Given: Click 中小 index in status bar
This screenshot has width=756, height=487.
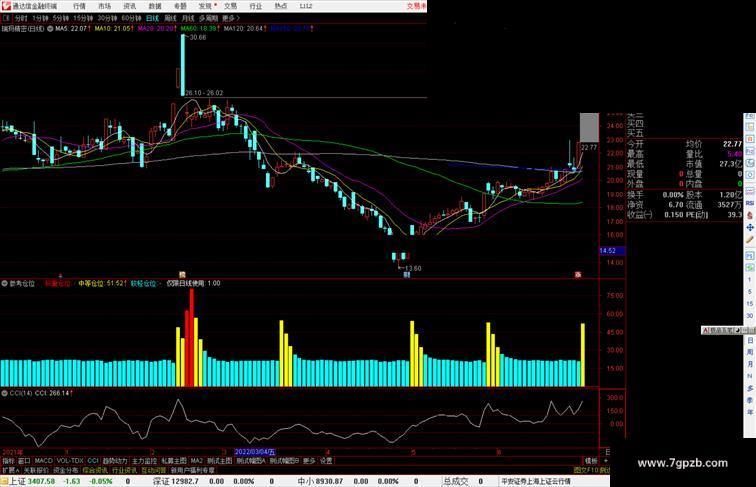Looking at the screenshot, I should point(306,481).
